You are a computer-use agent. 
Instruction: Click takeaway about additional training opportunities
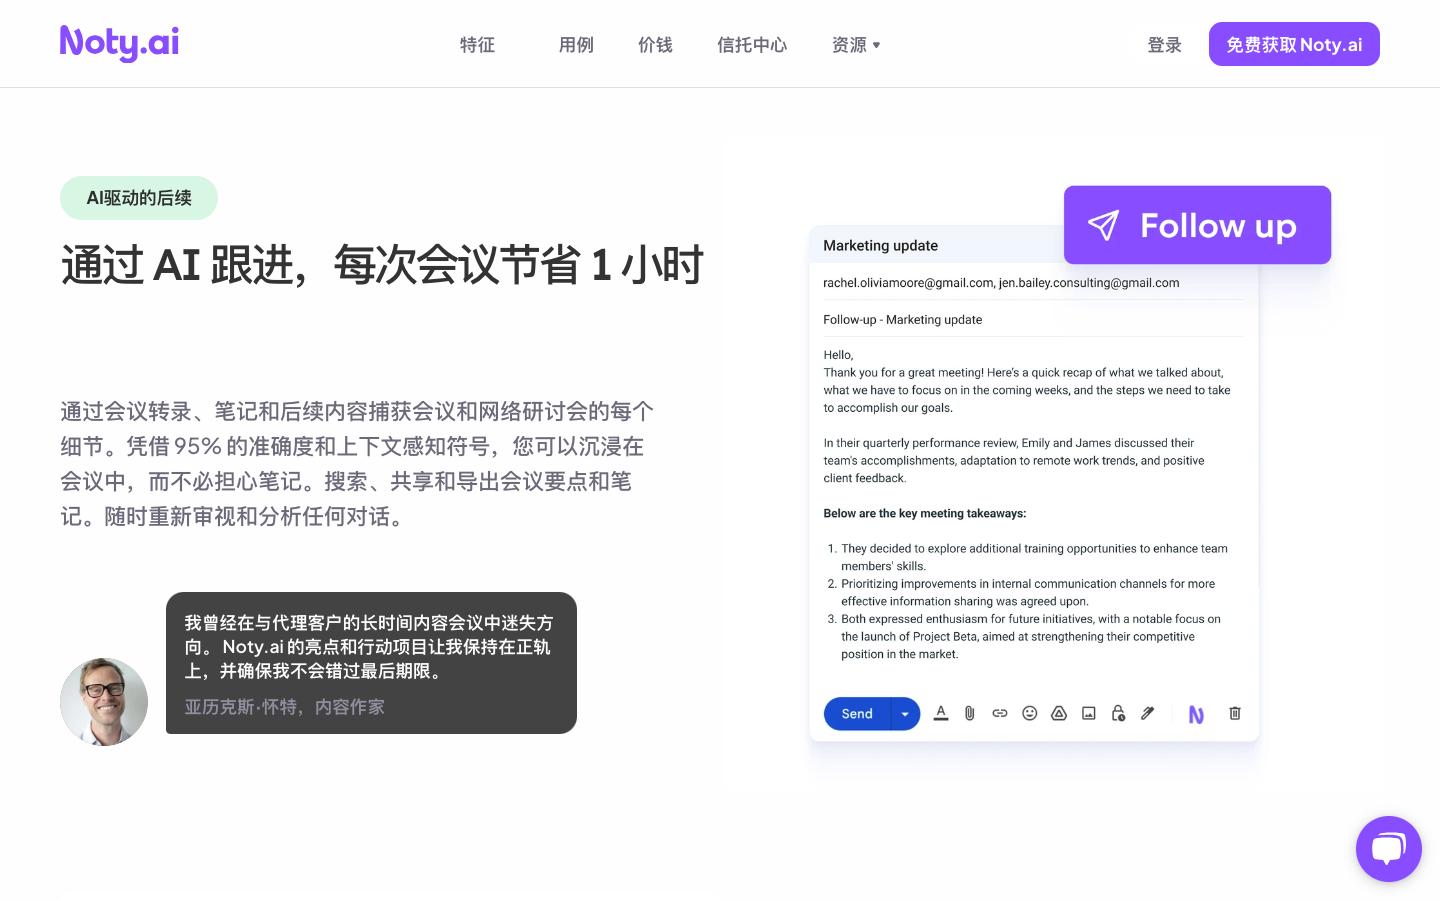pos(1034,557)
